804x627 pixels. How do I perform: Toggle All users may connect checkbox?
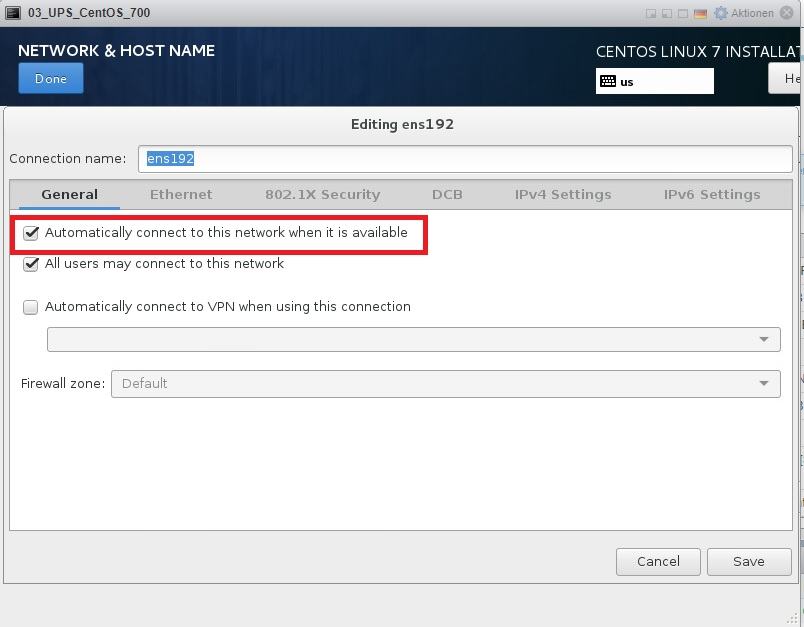click(31, 264)
